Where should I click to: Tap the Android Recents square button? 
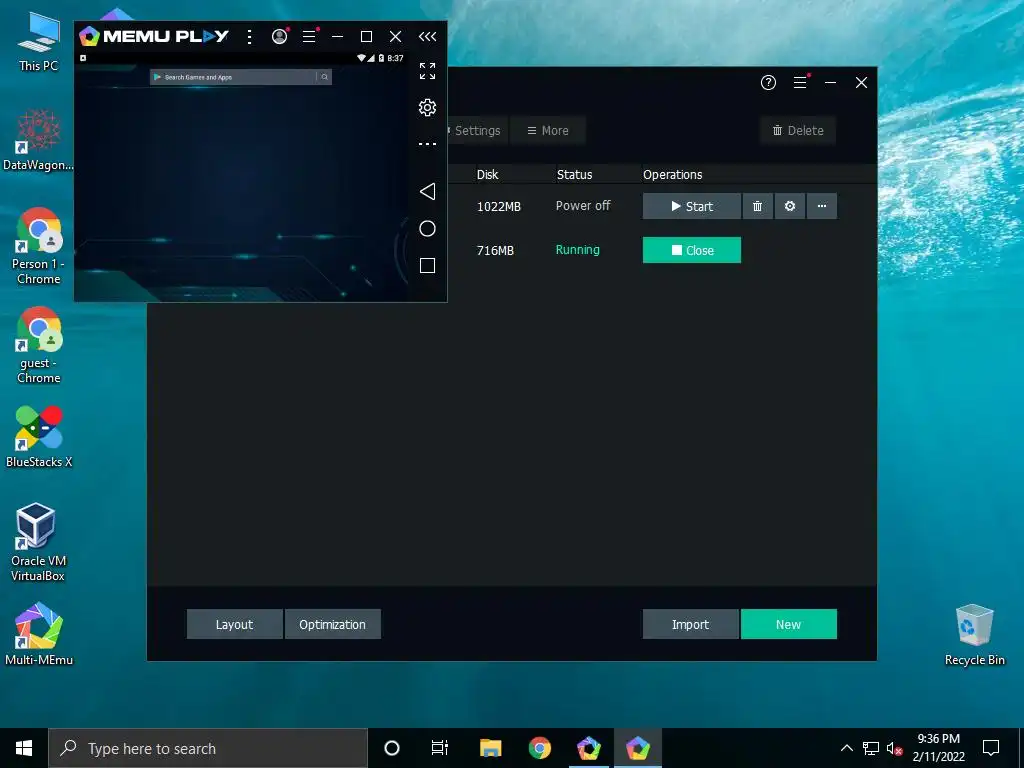coord(427,265)
